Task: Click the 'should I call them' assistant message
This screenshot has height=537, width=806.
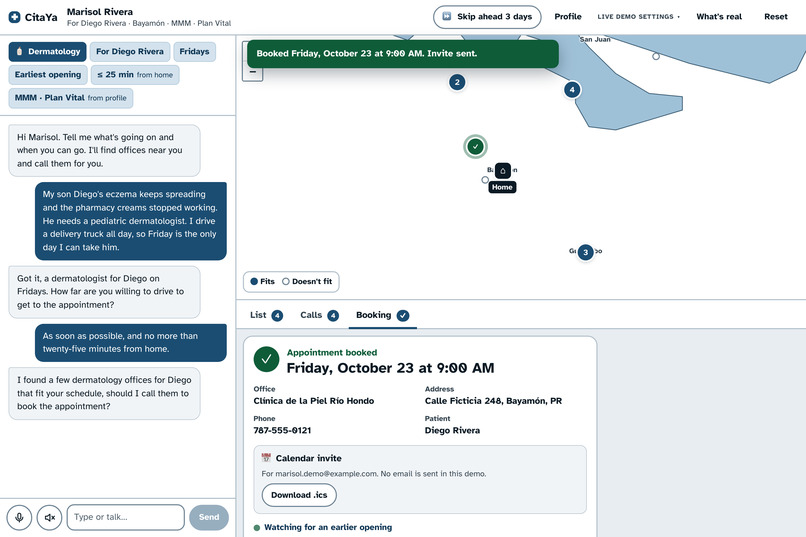Action: (x=104, y=393)
